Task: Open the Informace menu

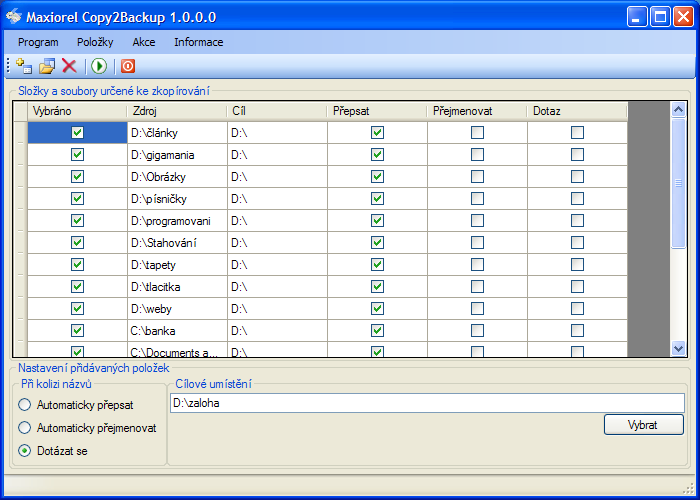Action: tap(199, 42)
